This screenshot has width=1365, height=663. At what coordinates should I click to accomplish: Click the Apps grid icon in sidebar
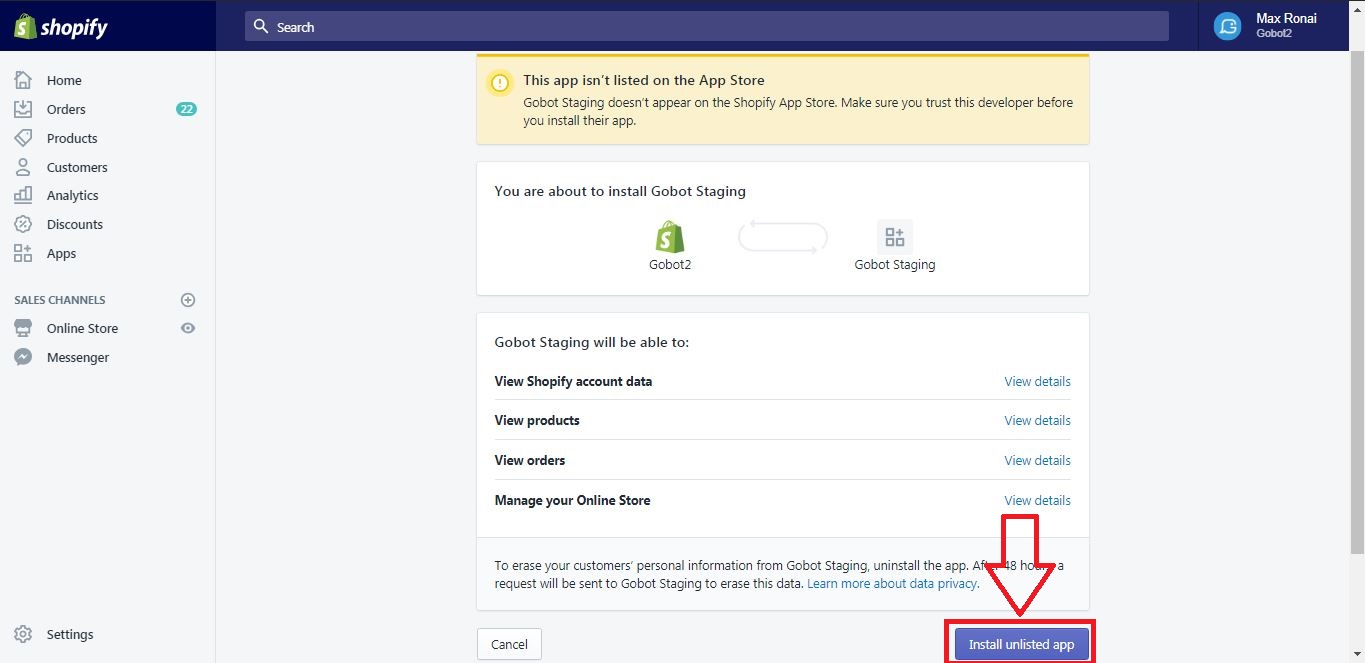[x=23, y=253]
